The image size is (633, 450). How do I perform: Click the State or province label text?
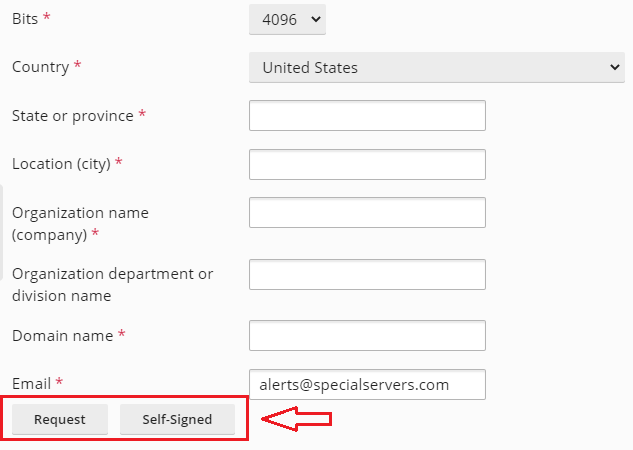click(x=72, y=116)
